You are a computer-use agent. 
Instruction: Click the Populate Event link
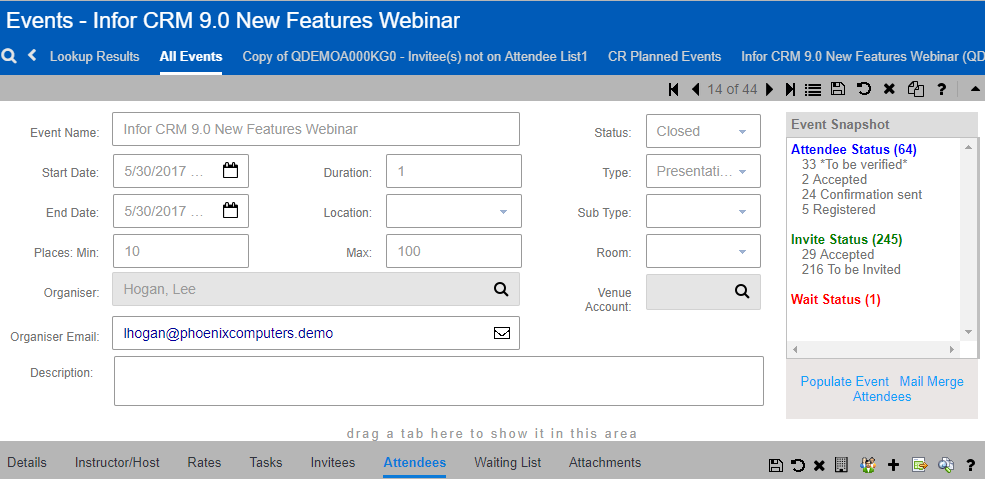point(845,382)
